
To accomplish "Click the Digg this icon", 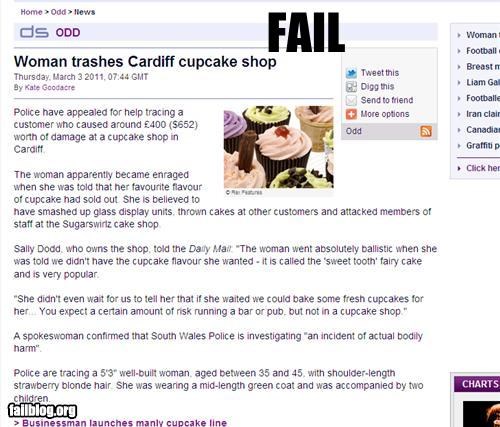I will point(351,87).
